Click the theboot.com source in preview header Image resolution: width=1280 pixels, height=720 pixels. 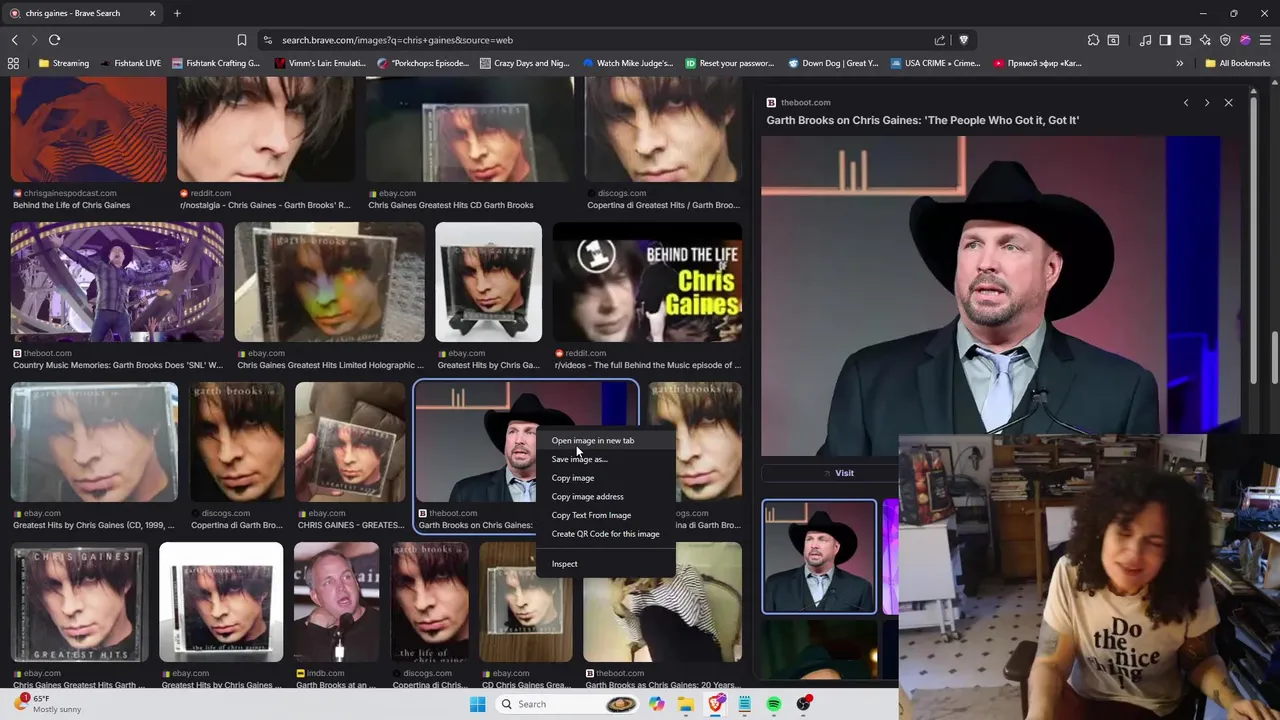click(805, 103)
